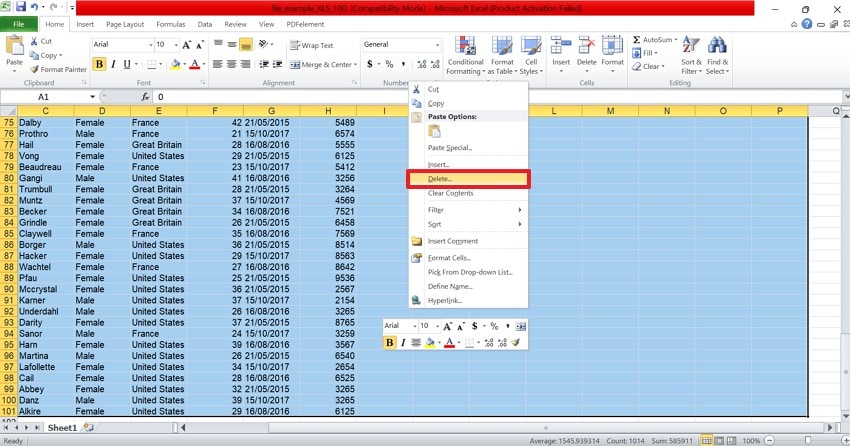This screenshot has width=850, height=446.
Task: Click the Fill button in Editing group
Action: 645,53
